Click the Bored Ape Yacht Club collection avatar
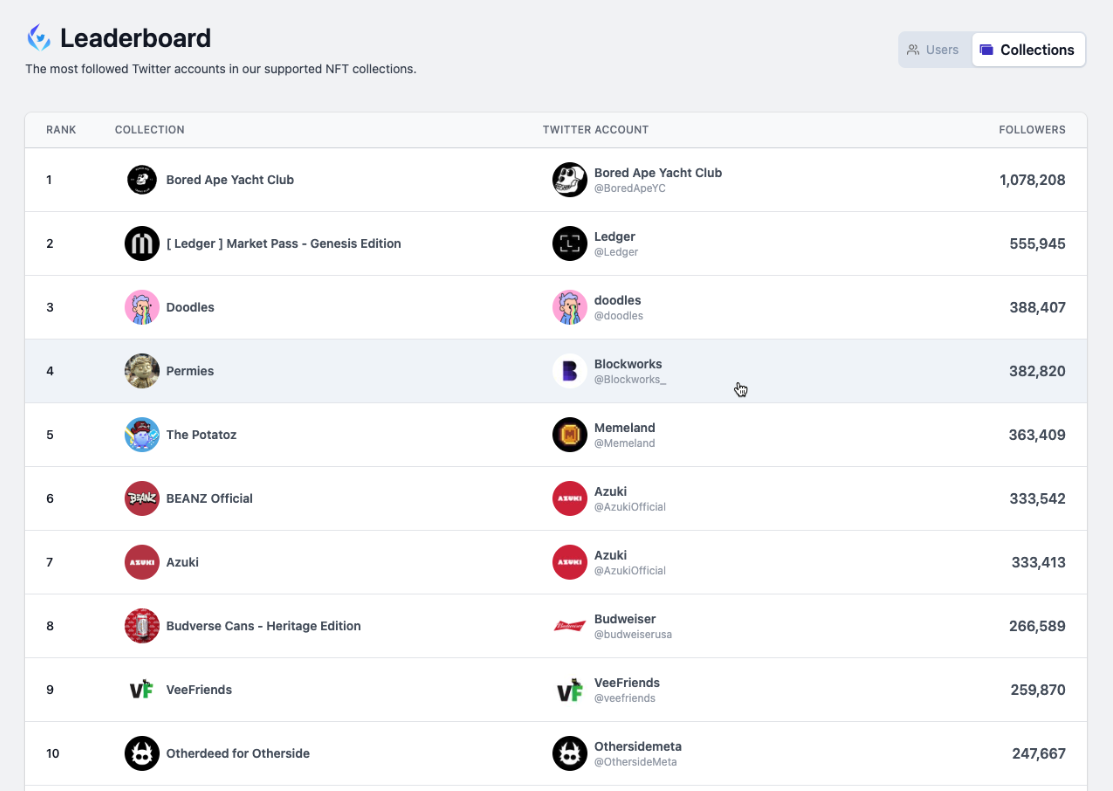This screenshot has width=1113, height=791. (x=142, y=180)
